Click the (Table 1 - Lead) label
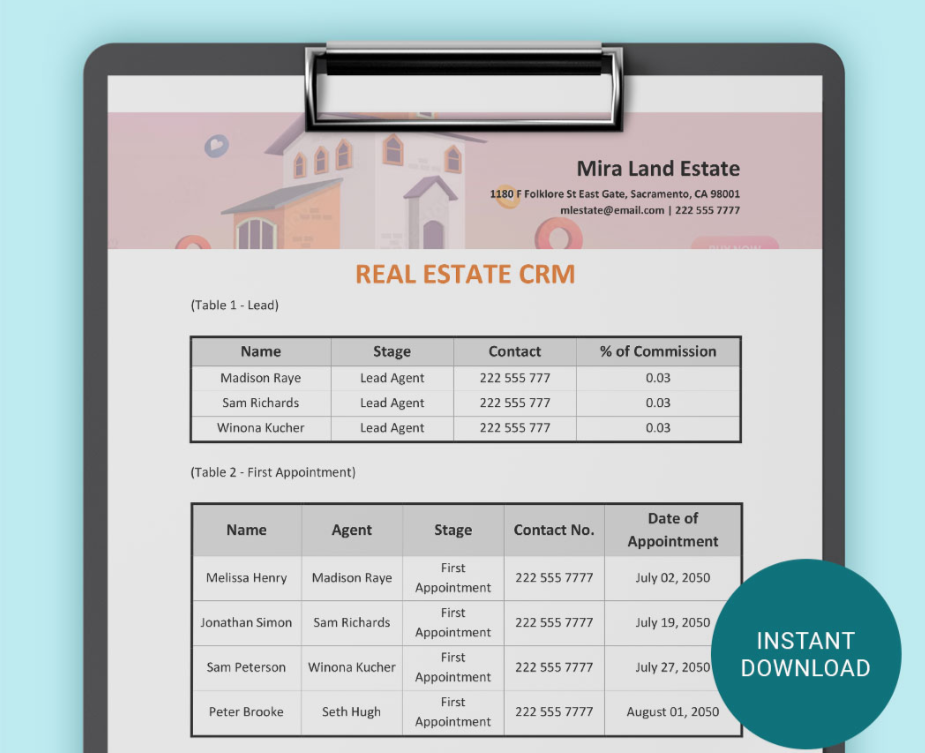The height and width of the screenshot is (753, 925). click(x=235, y=305)
